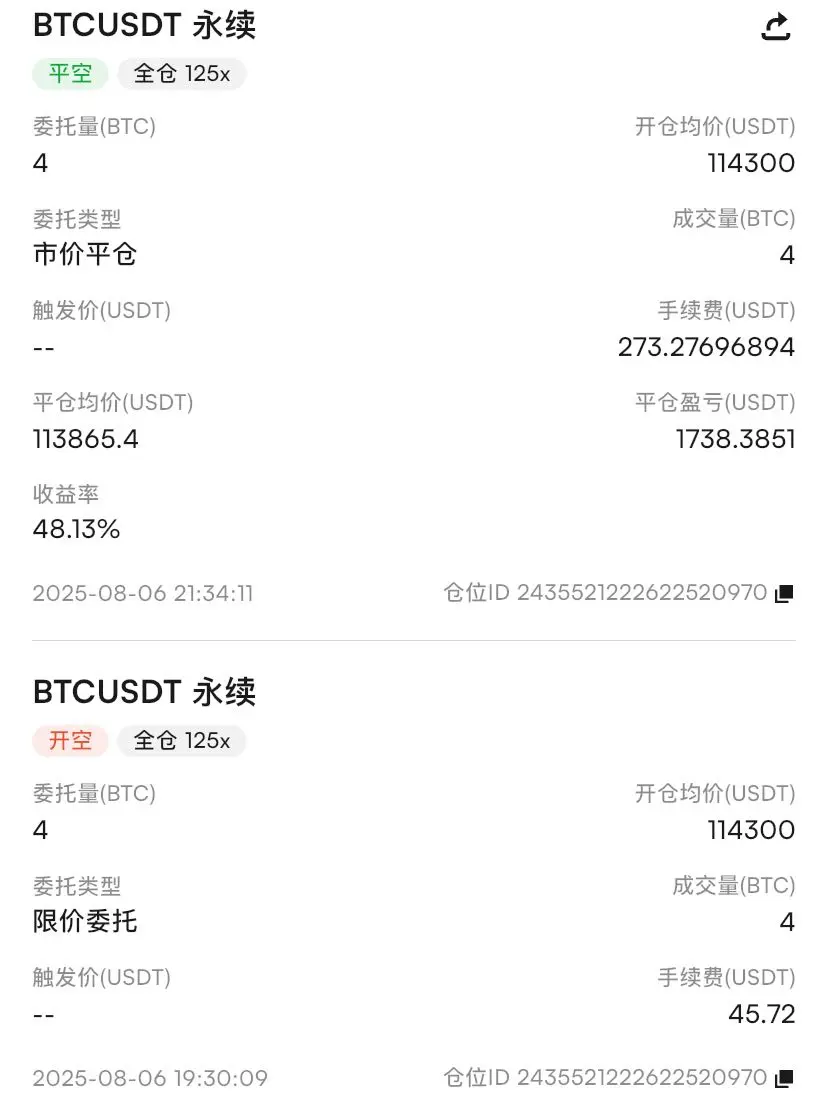The height and width of the screenshot is (1115, 828).
Task: Copy position ID of the close-short order
Action: [x=784, y=593]
